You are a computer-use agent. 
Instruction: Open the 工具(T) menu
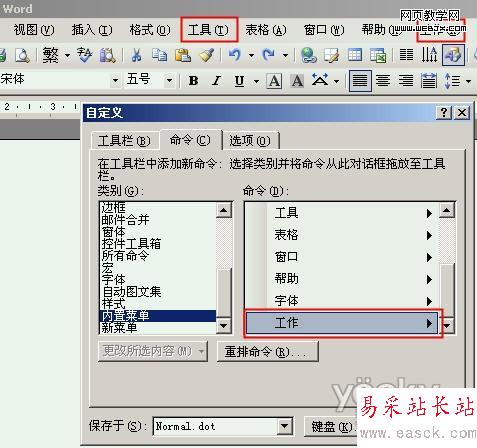pyautogui.click(x=209, y=30)
